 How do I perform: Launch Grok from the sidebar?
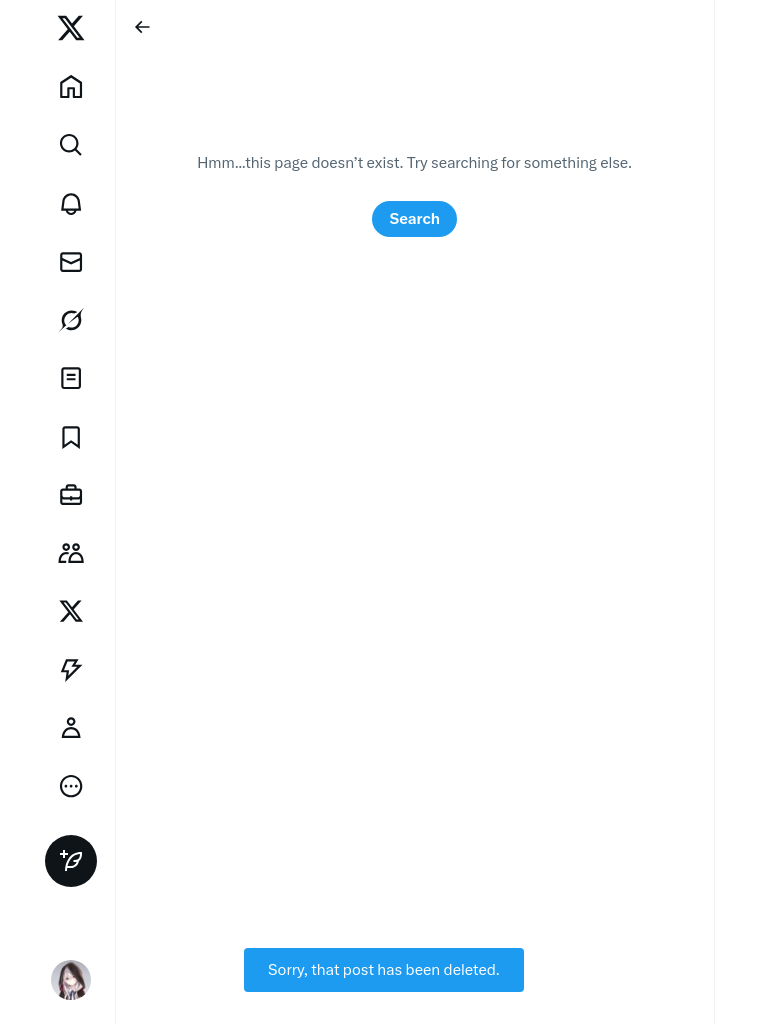tap(71, 320)
